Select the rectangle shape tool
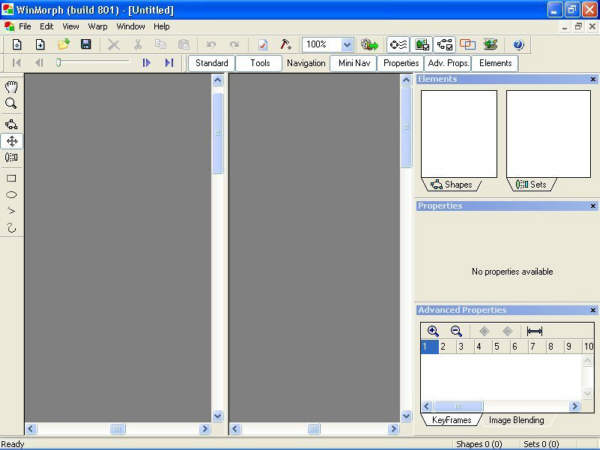The image size is (600, 450). pyautogui.click(x=11, y=178)
